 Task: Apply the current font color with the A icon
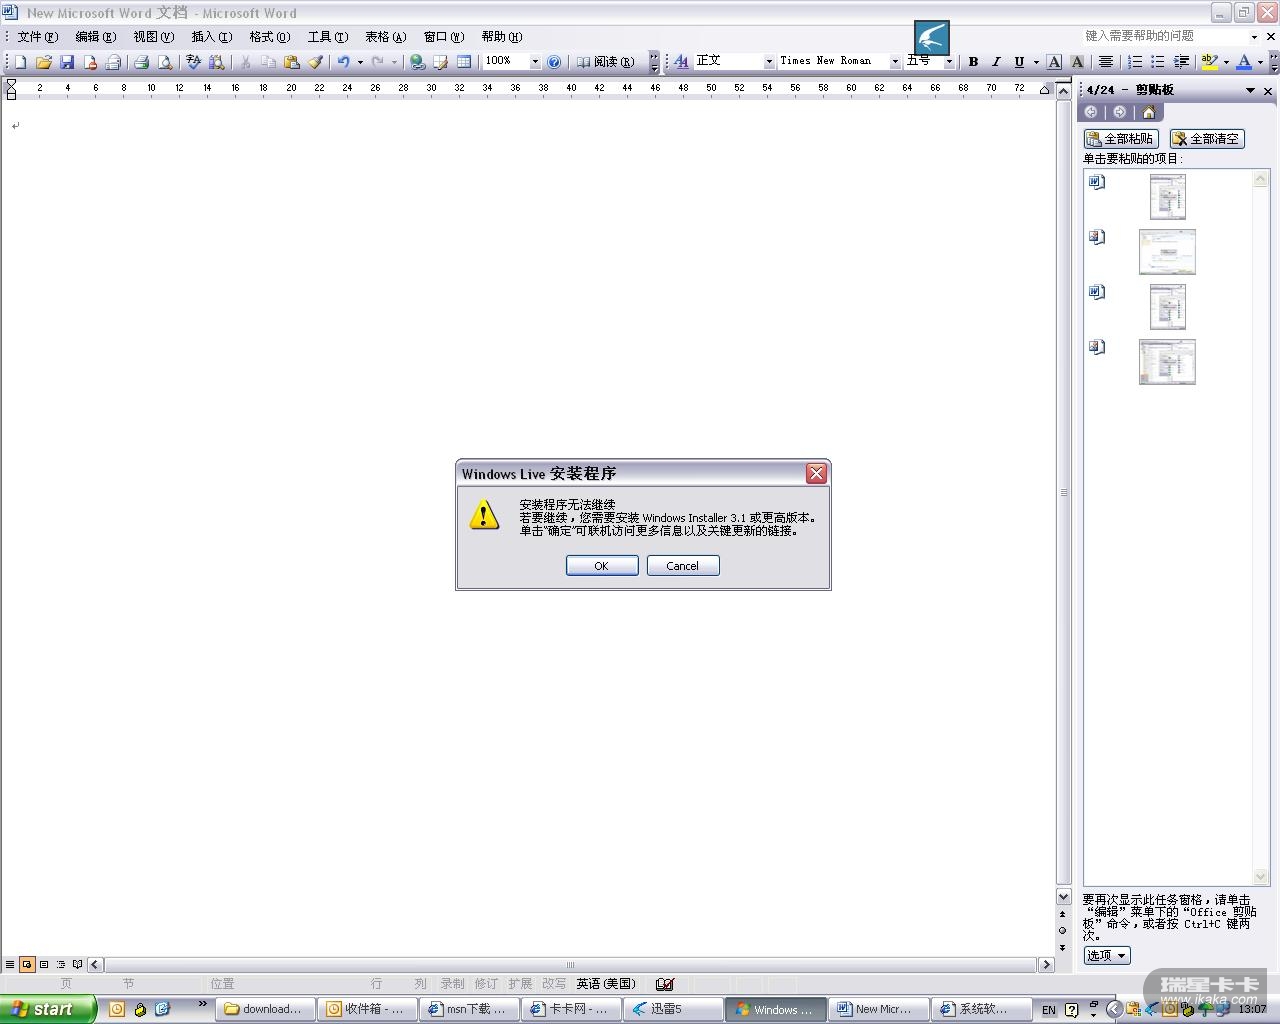[x=1244, y=62]
